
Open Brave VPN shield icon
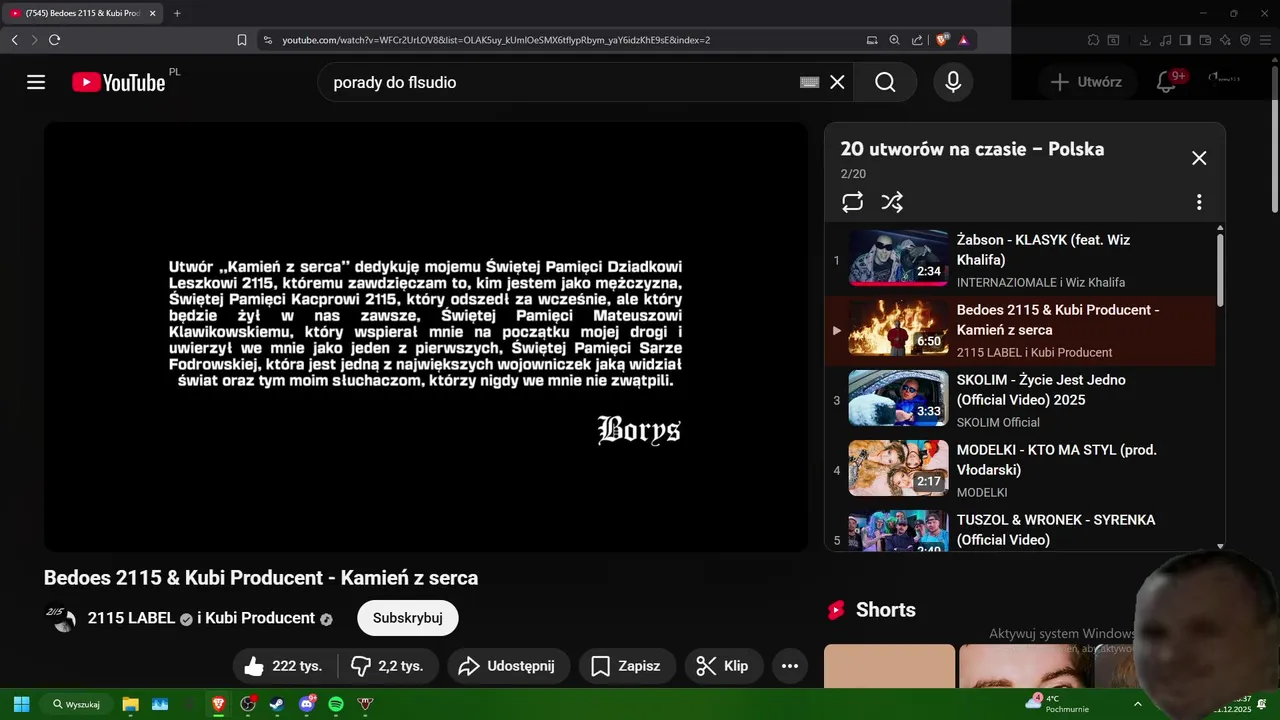click(x=1245, y=40)
